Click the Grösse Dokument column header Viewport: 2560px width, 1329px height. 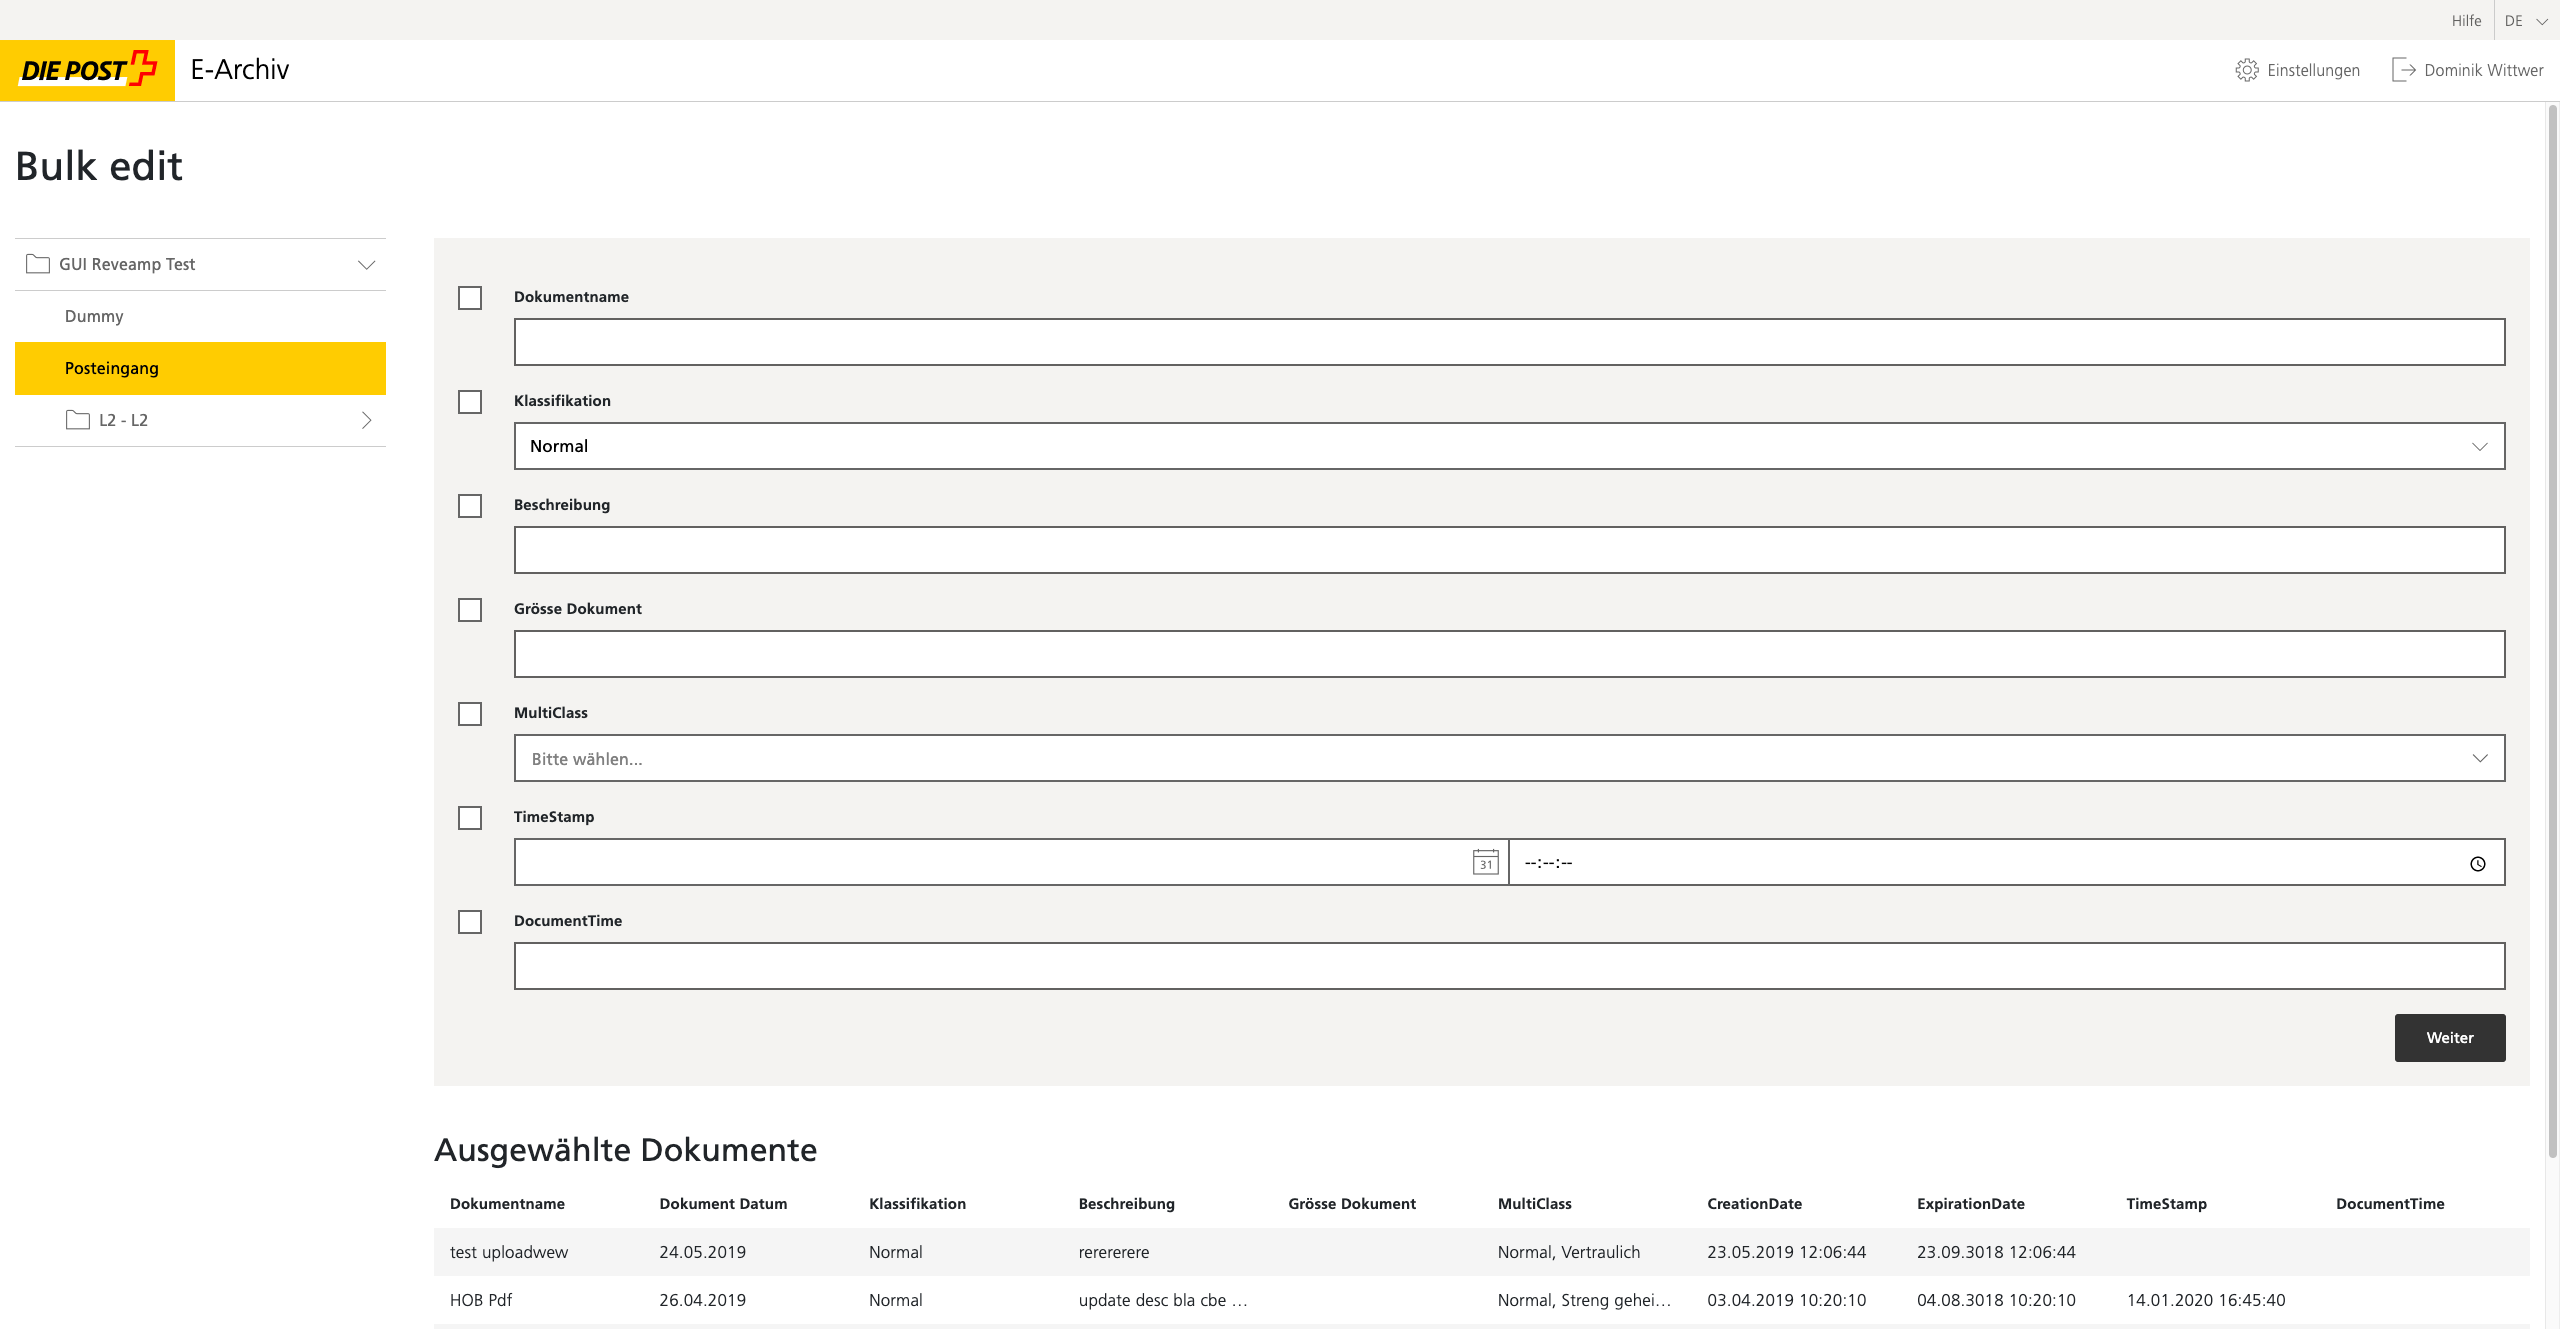point(1352,1204)
